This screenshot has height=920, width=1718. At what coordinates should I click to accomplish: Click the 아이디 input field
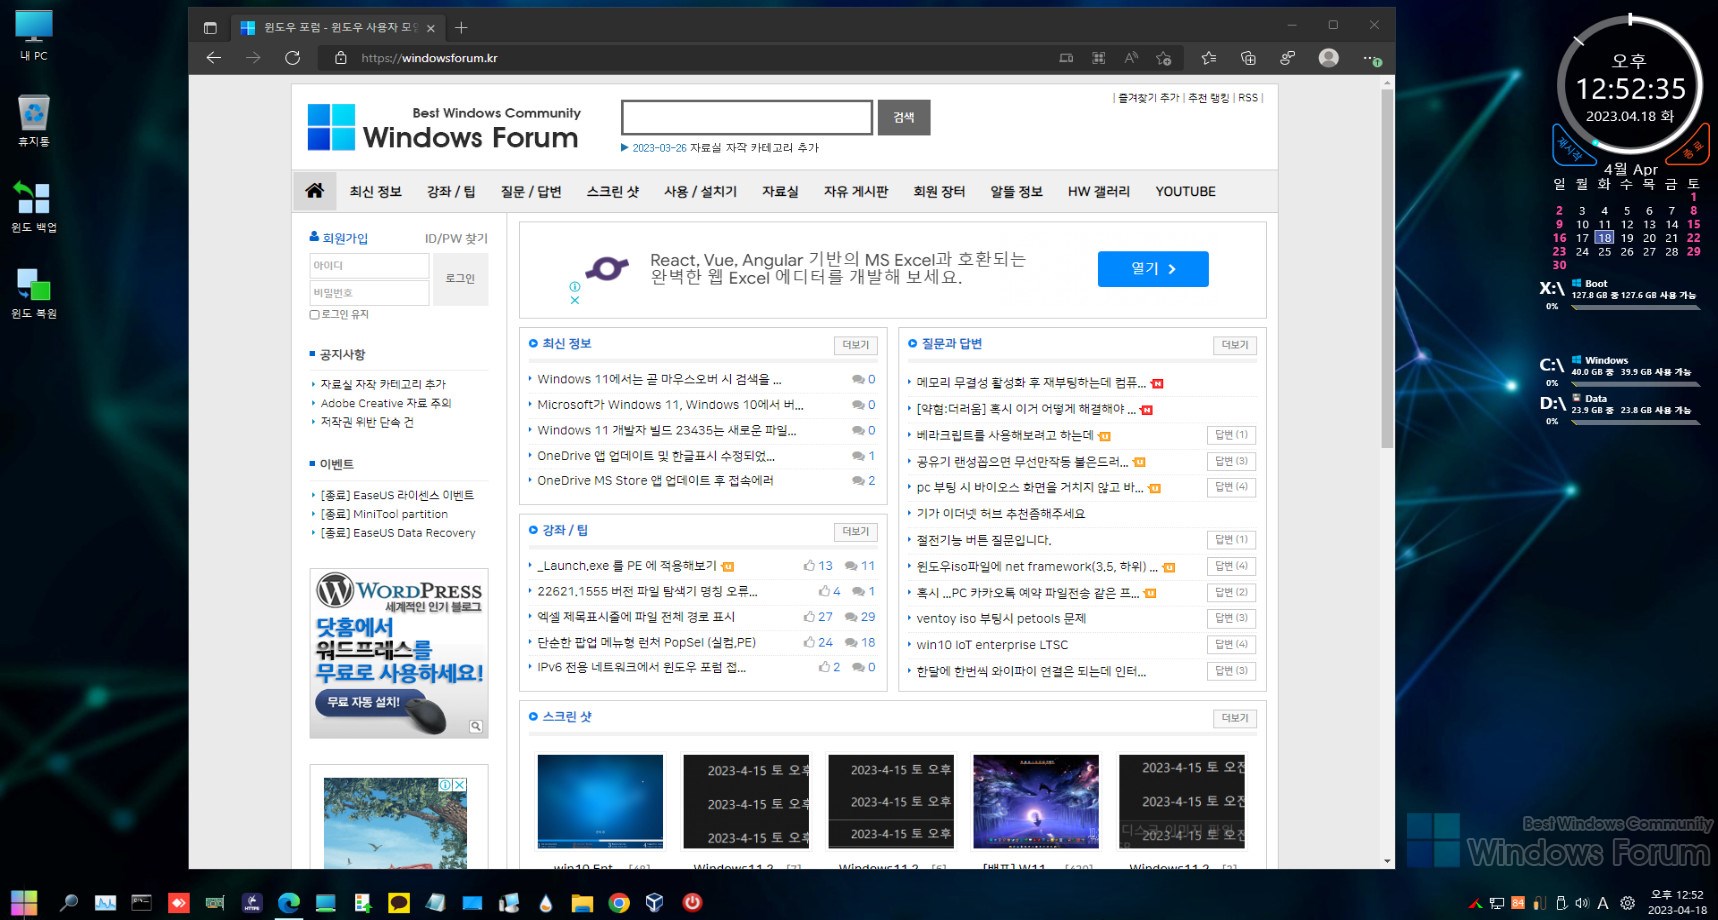[x=369, y=265]
